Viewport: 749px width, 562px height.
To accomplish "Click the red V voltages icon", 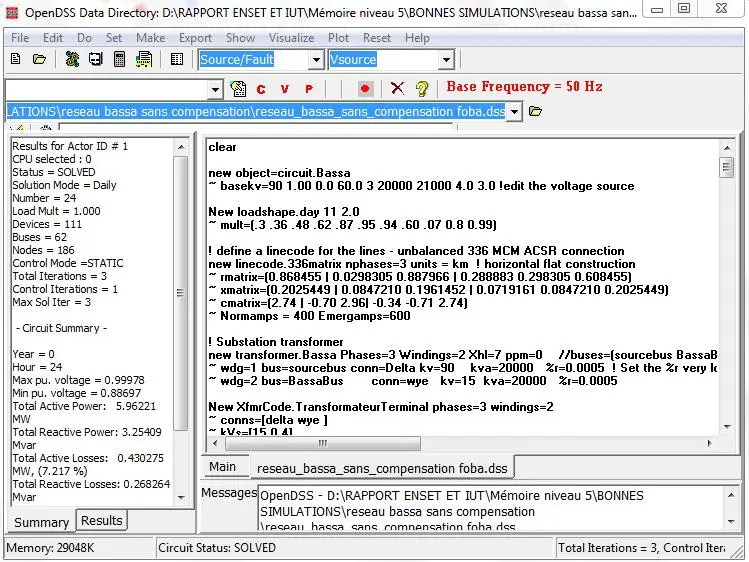I will [285, 89].
